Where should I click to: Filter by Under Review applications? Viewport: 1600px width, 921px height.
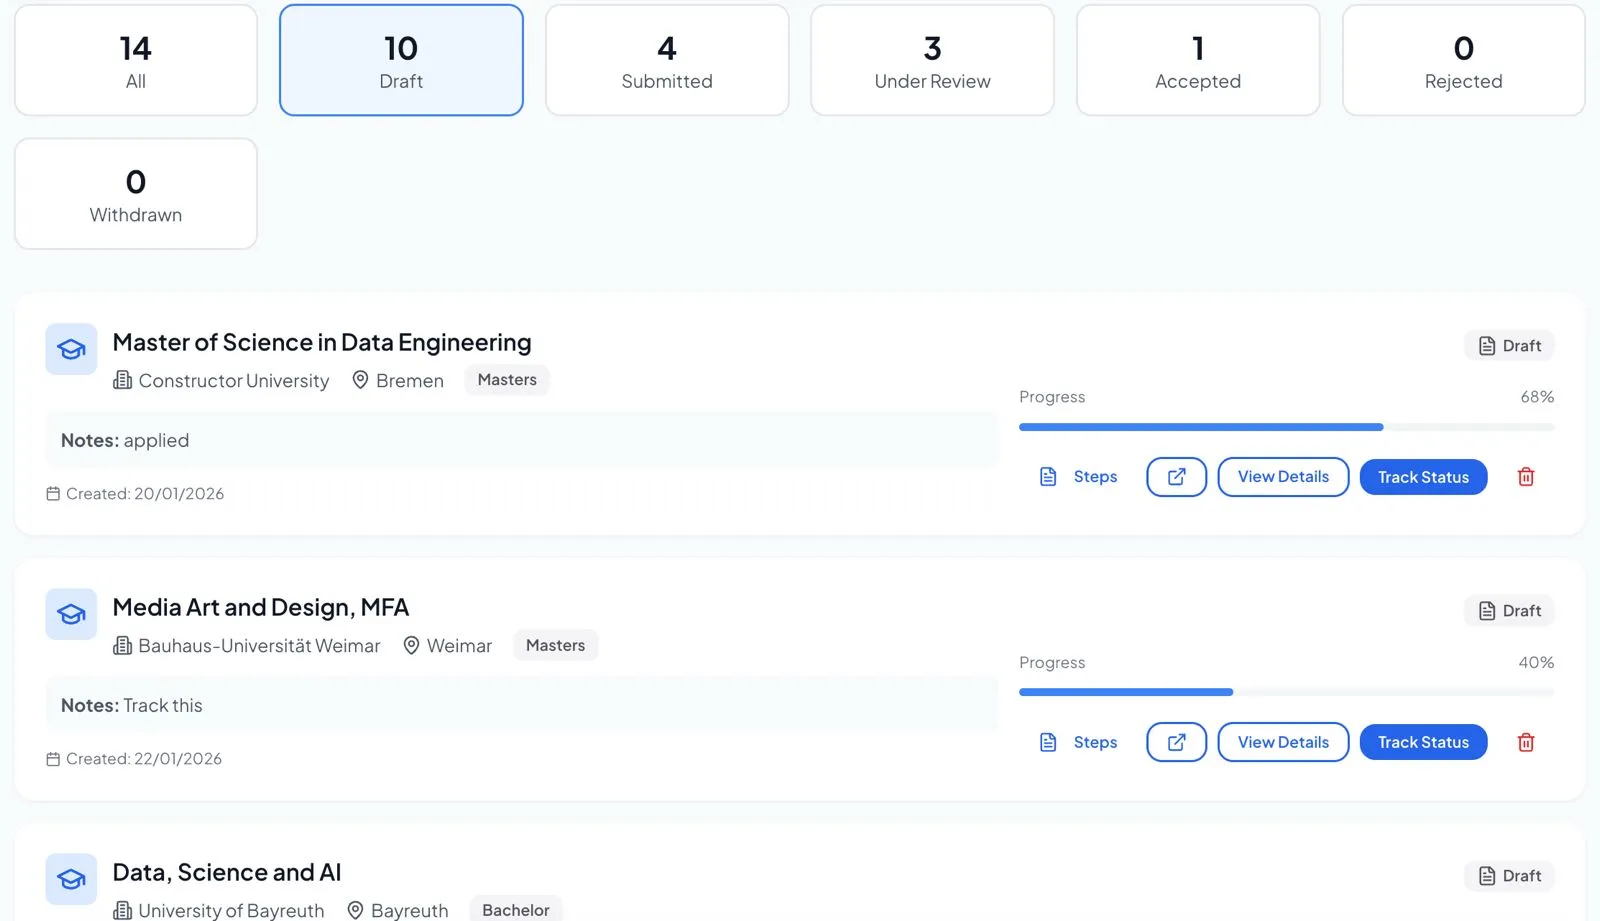[932, 60]
